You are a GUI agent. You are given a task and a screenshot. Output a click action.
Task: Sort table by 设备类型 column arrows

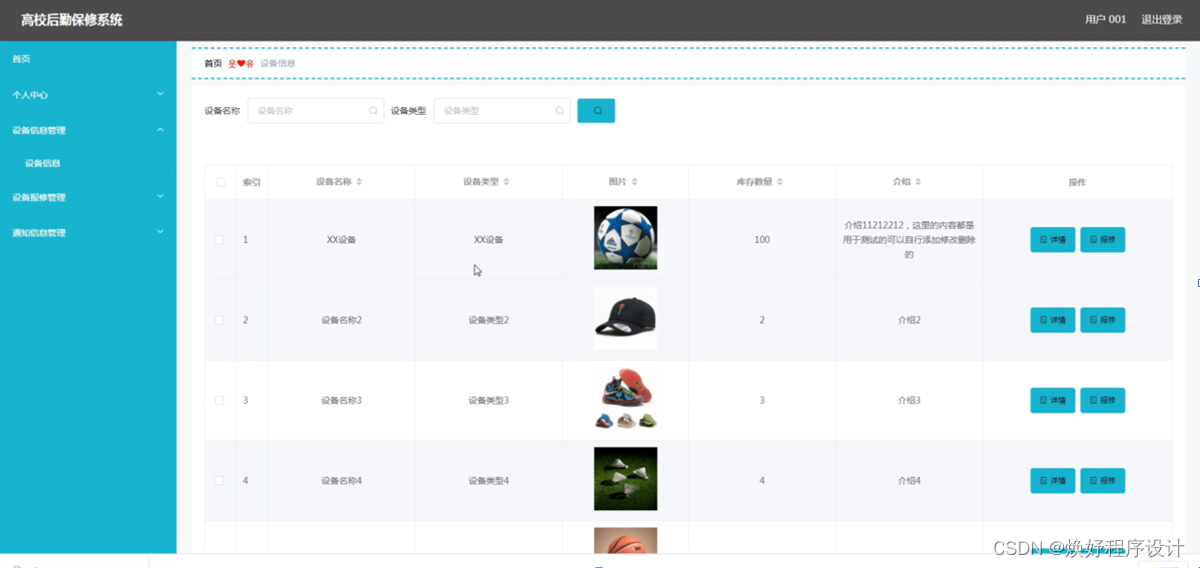click(506, 182)
